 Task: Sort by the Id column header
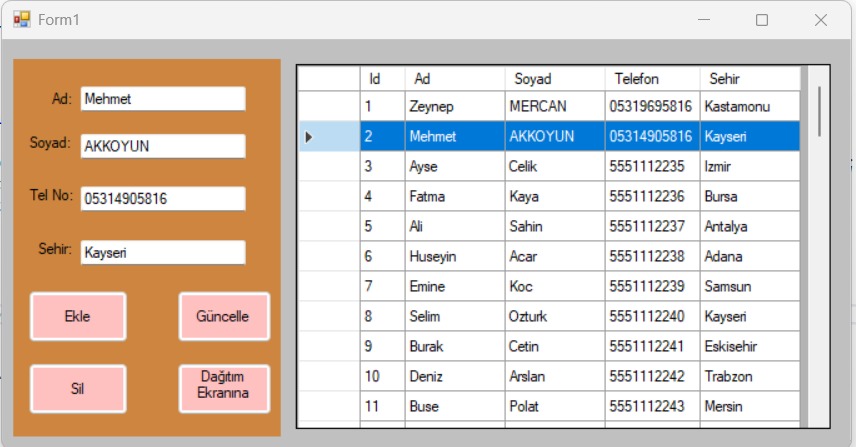tap(382, 79)
